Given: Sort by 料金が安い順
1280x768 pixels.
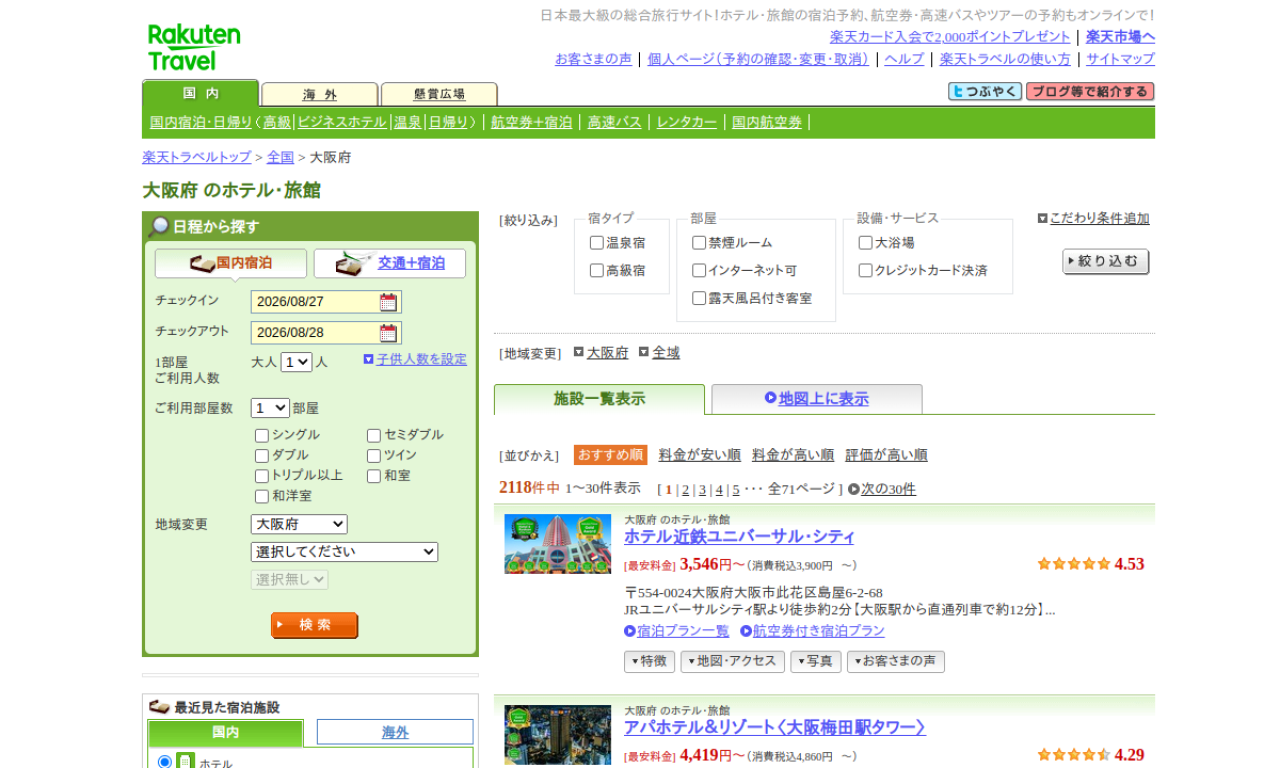Looking at the screenshot, I should 700,455.
